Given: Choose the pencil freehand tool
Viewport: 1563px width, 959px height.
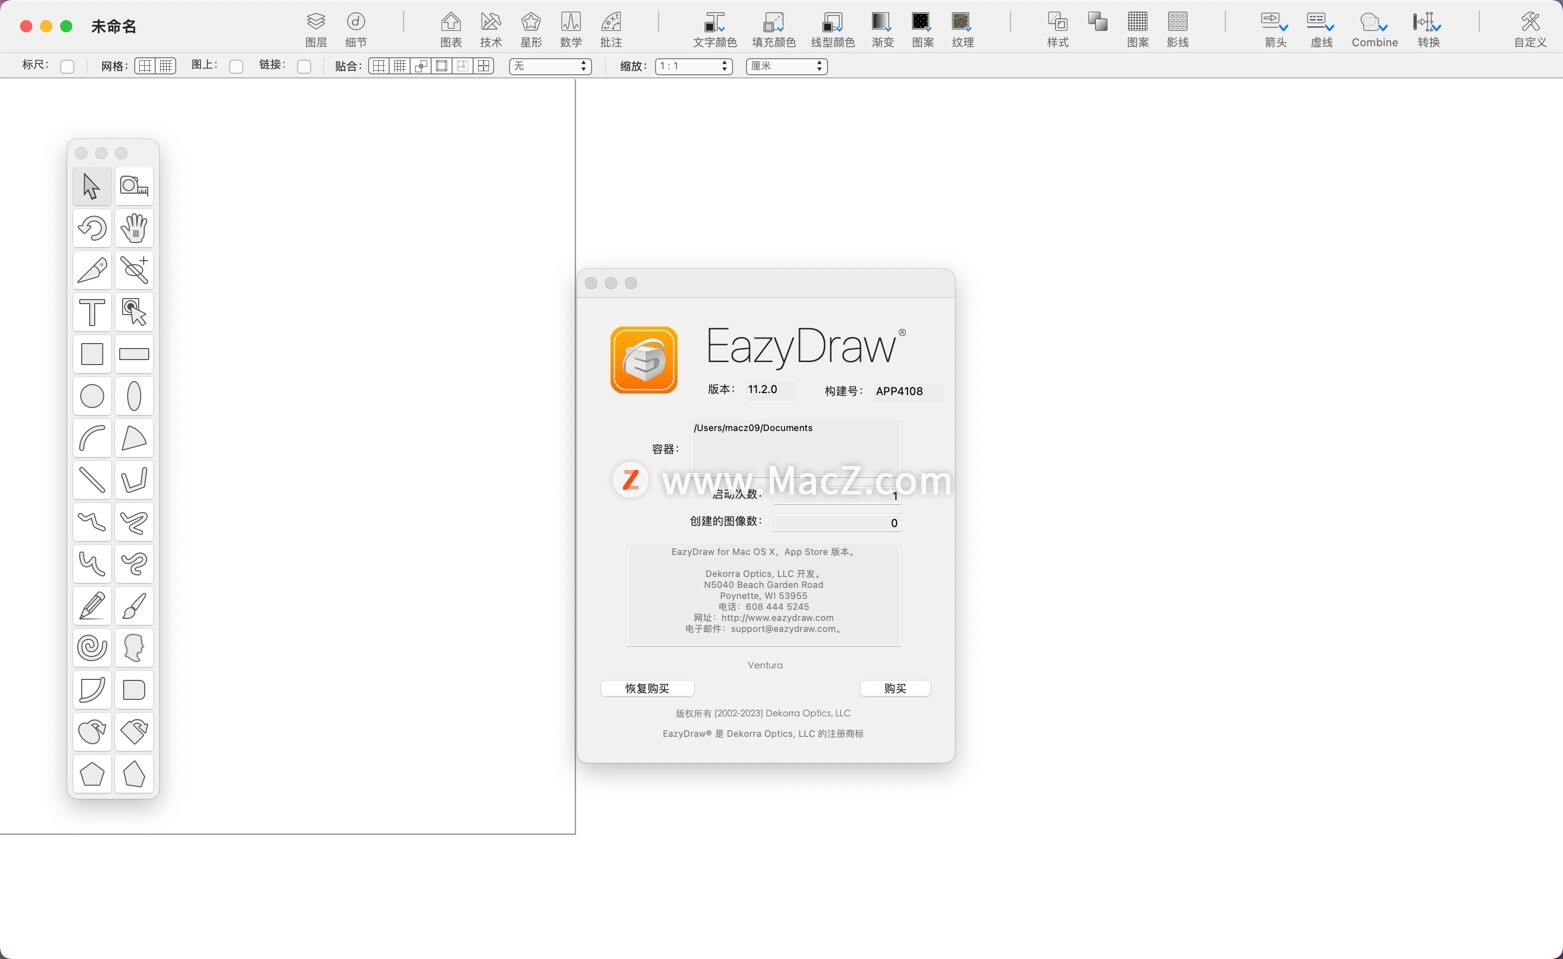Looking at the screenshot, I should [92, 606].
